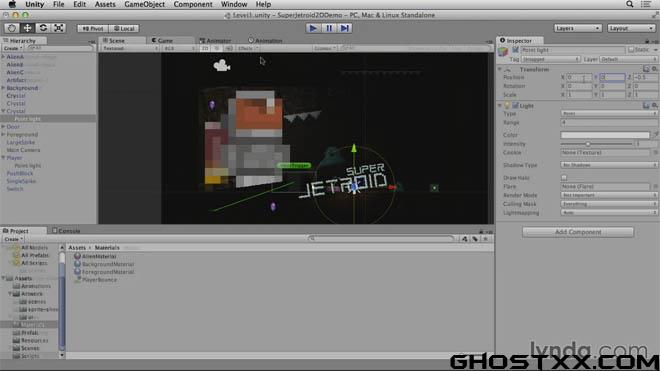The height and width of the screenshot is (371, 660).
Task: Click the Range input field
Action: pyautogui.click(x=609, y=123)
